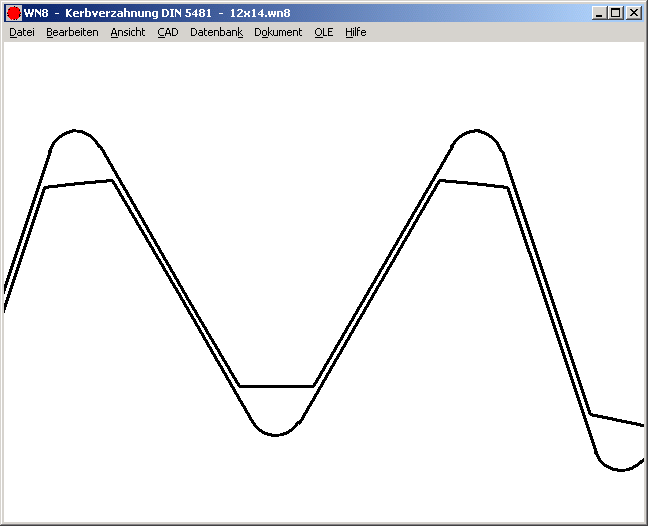Open the Datei menu
Viewport: 648px width, 526px height.
(22, 32)
